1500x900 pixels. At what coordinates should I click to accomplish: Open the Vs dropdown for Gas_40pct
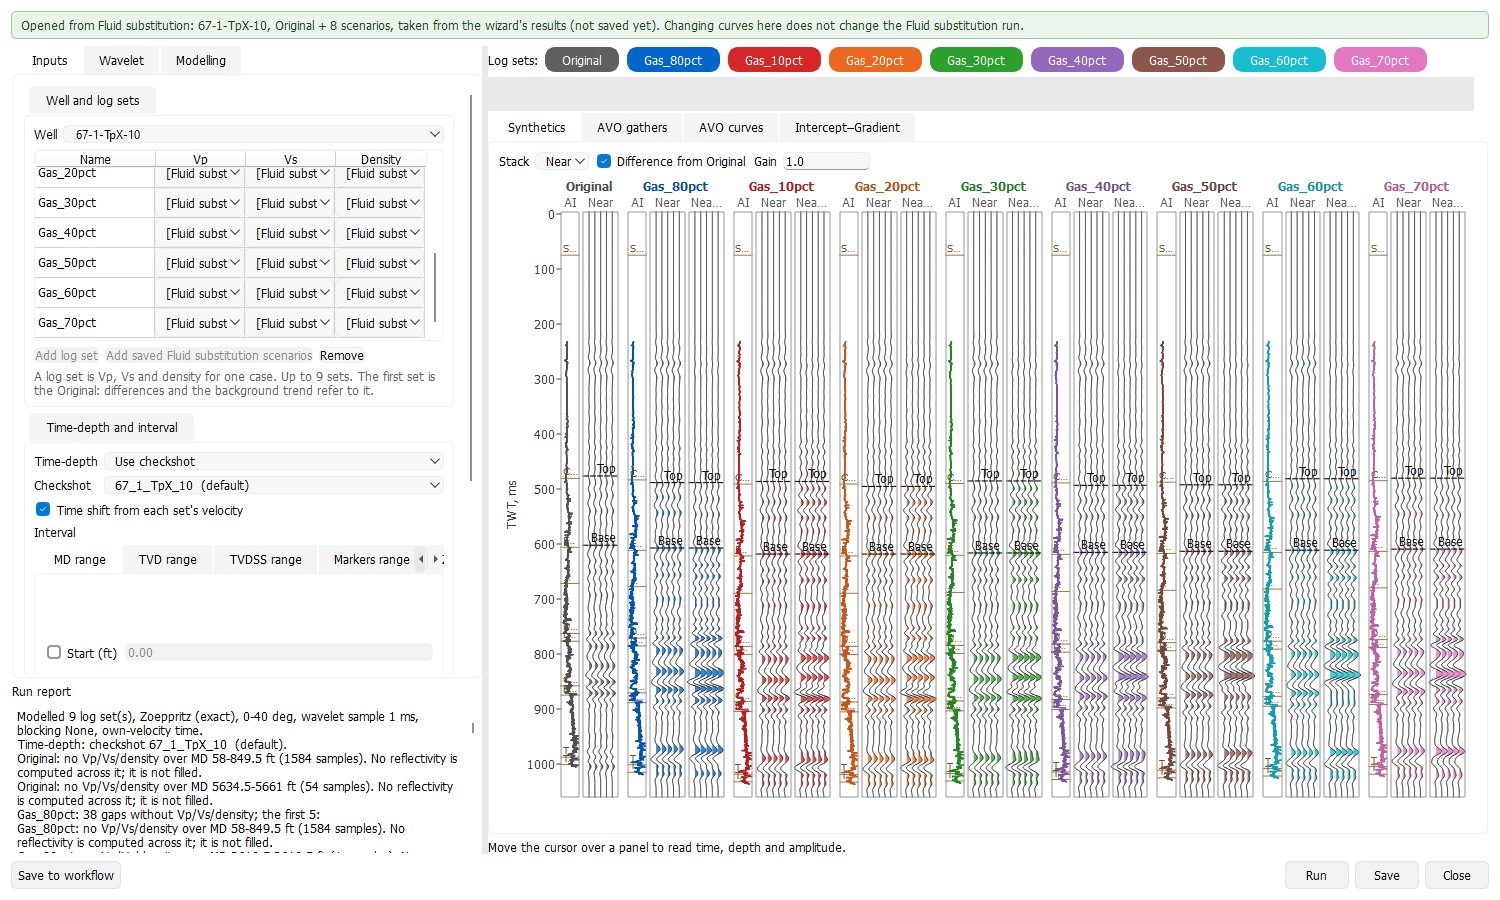pyautogui.click(x=290, y=233)
